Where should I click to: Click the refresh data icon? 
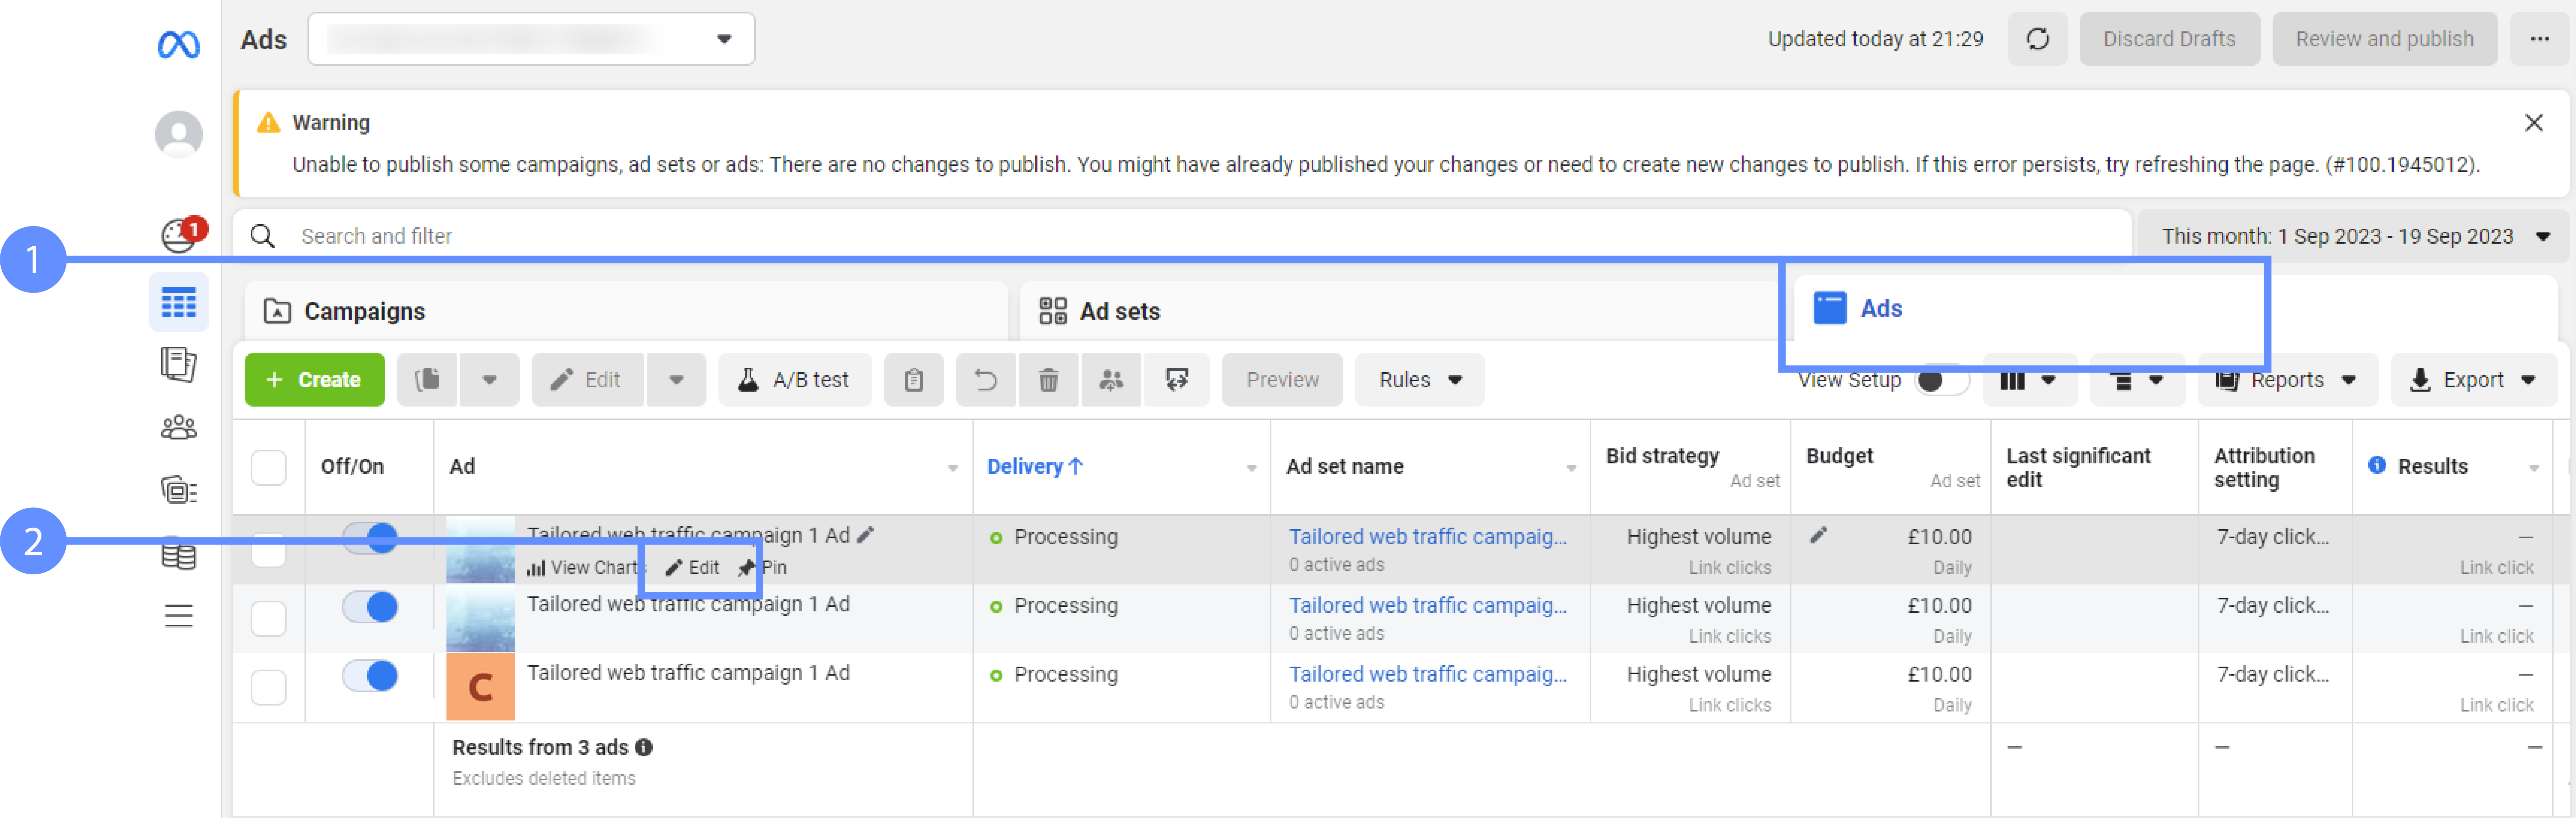[2036, 39]
